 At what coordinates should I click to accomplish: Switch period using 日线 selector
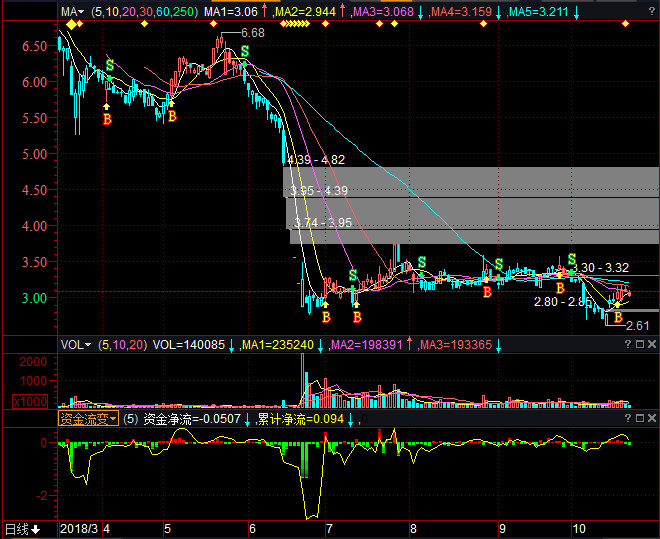coord(22,529)
